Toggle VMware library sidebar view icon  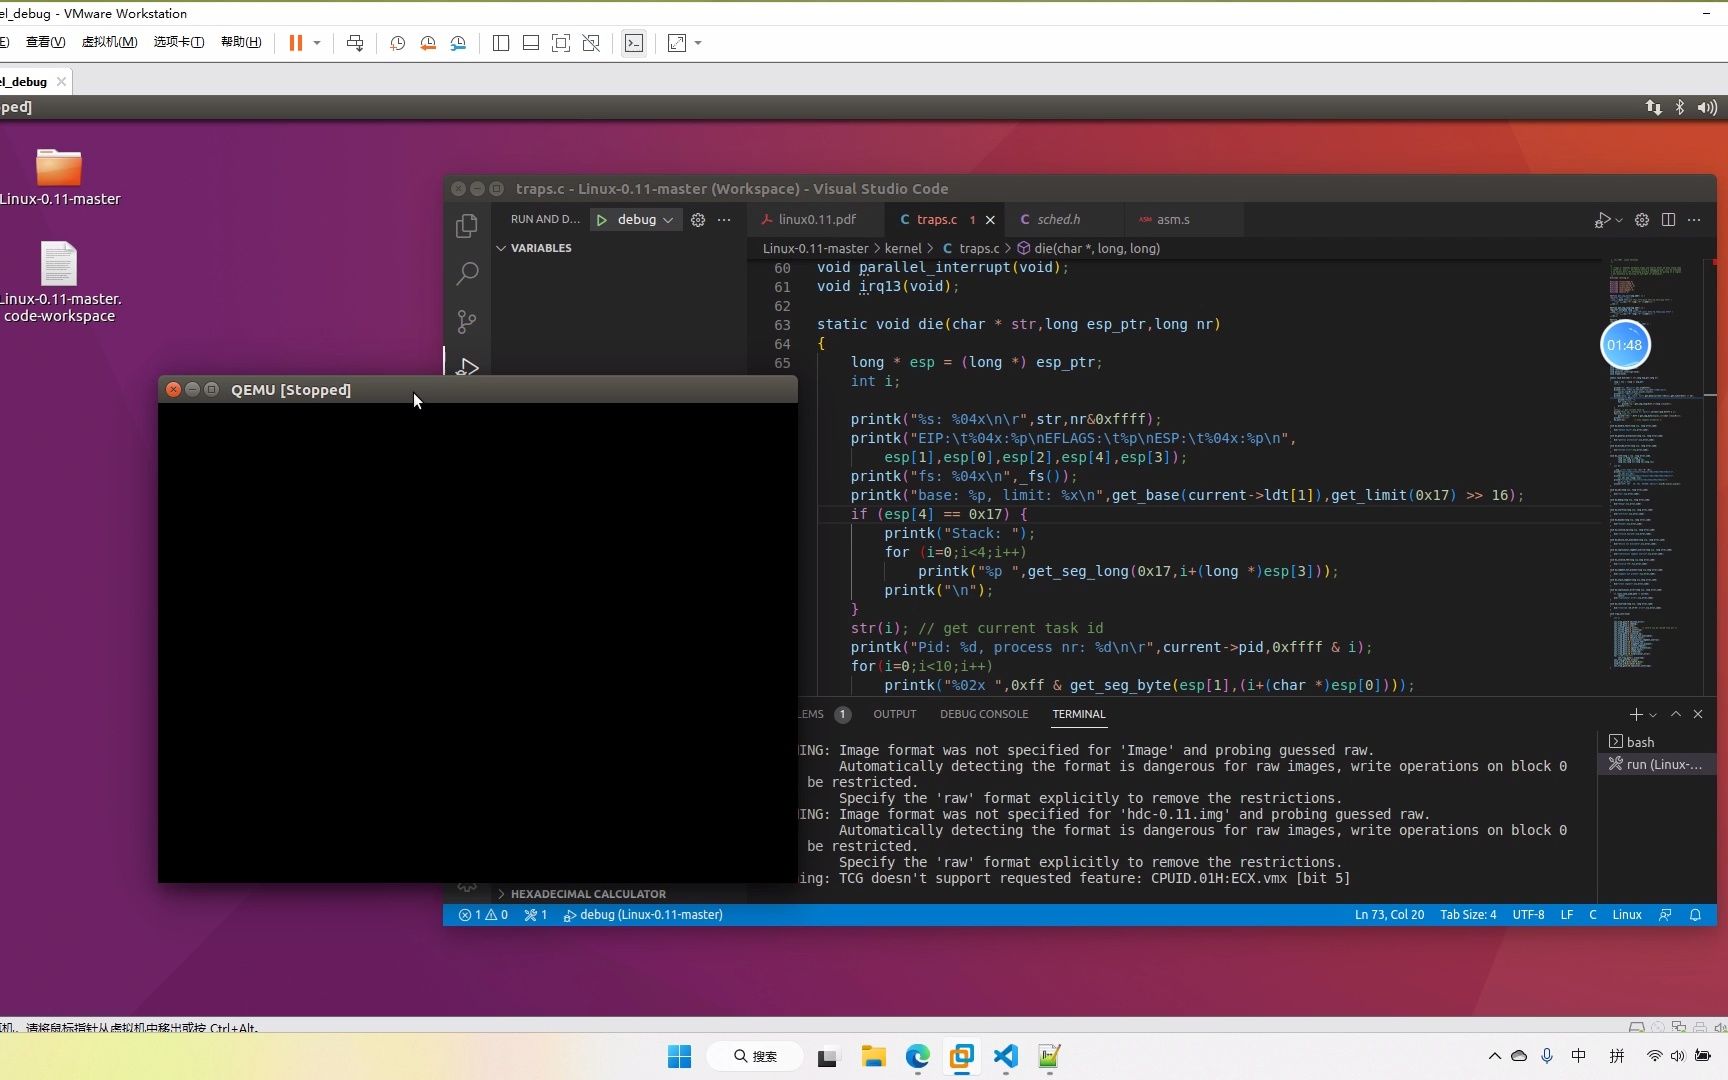click(501, 43)
